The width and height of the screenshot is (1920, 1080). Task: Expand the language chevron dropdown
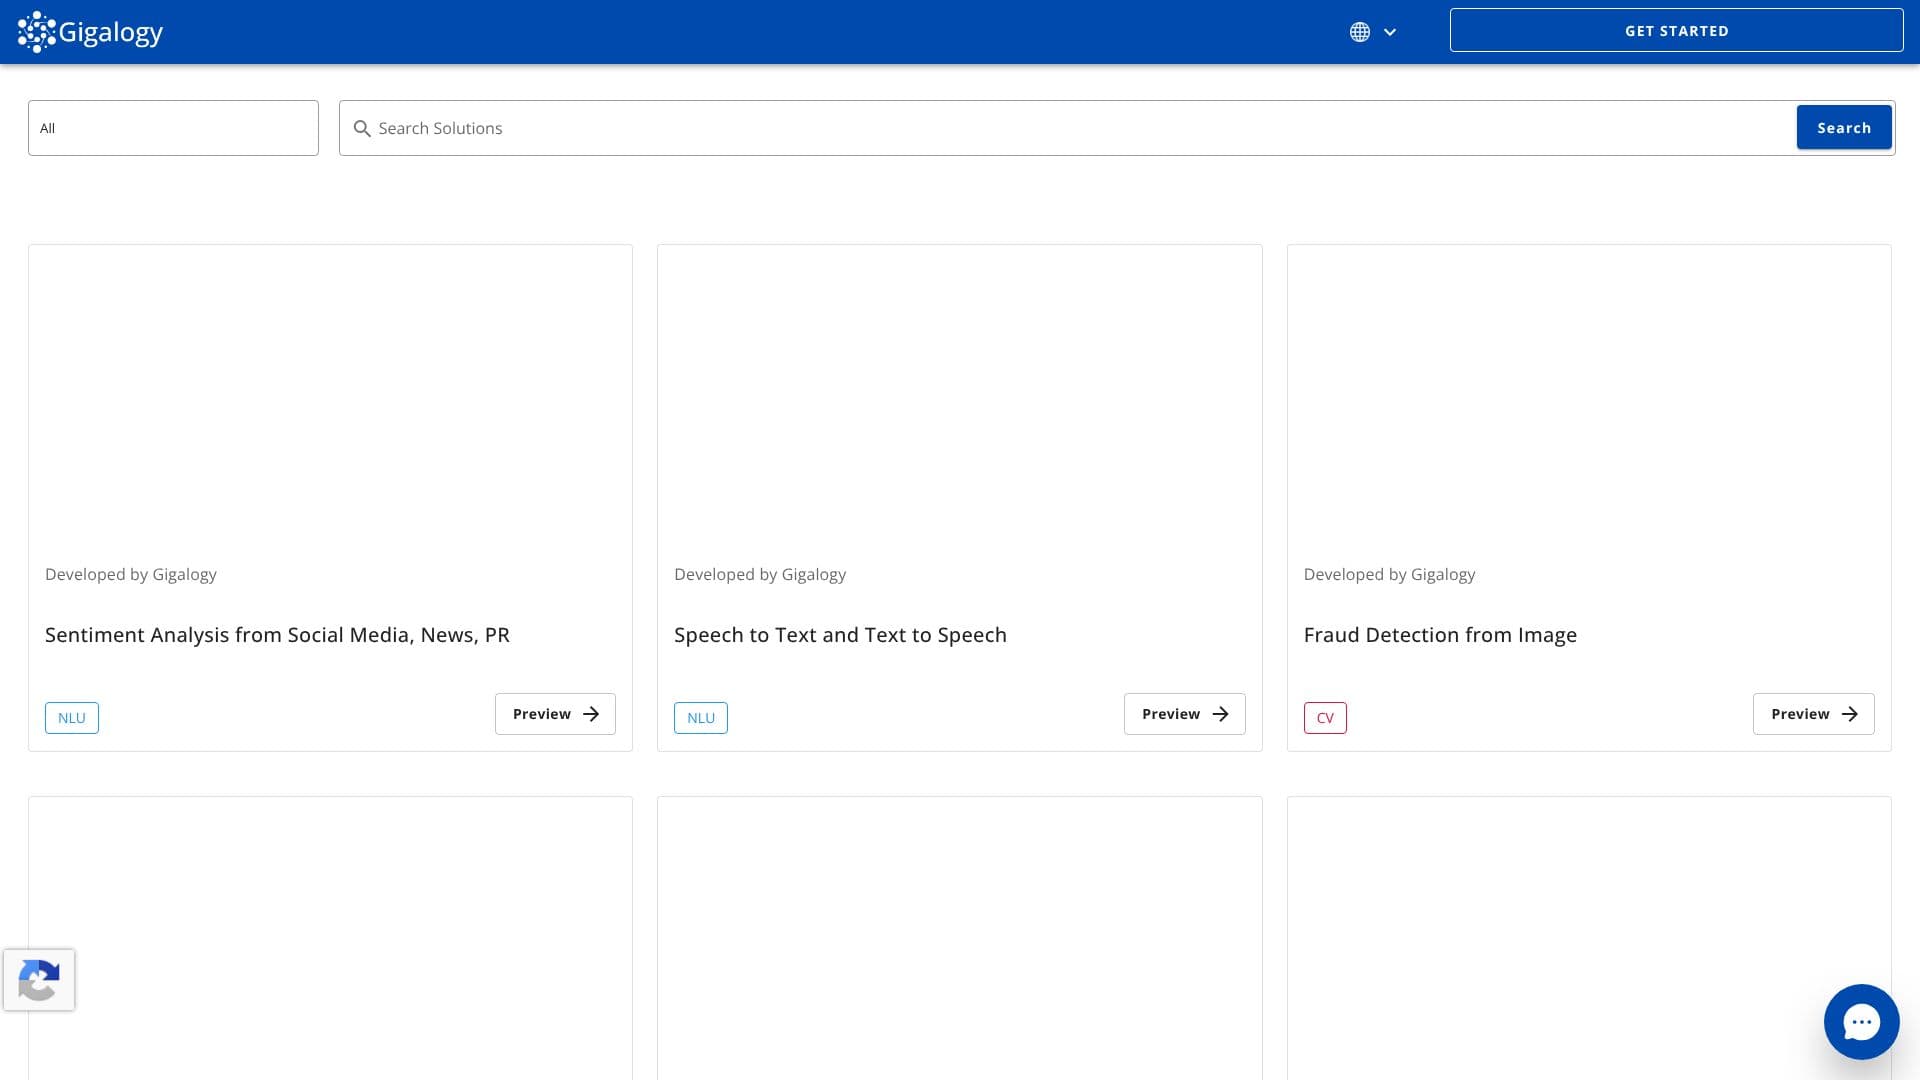pos(1389,32)
